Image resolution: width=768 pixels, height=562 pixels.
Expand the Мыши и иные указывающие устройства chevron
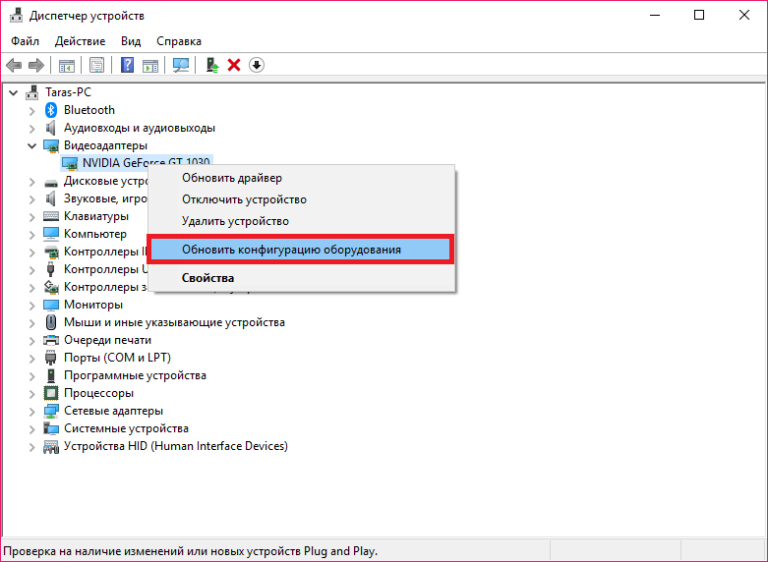pyautogui.click(x=32, y=323)
